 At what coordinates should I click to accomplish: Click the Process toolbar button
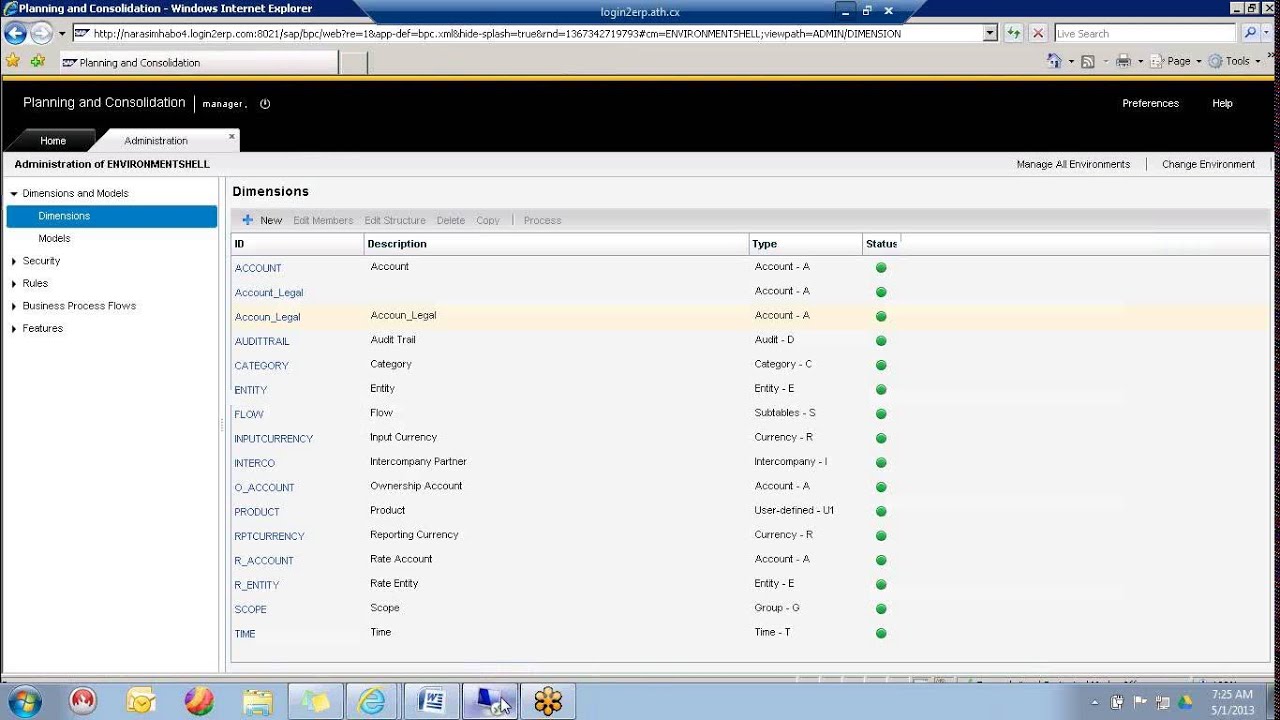(x=543, y=220)
